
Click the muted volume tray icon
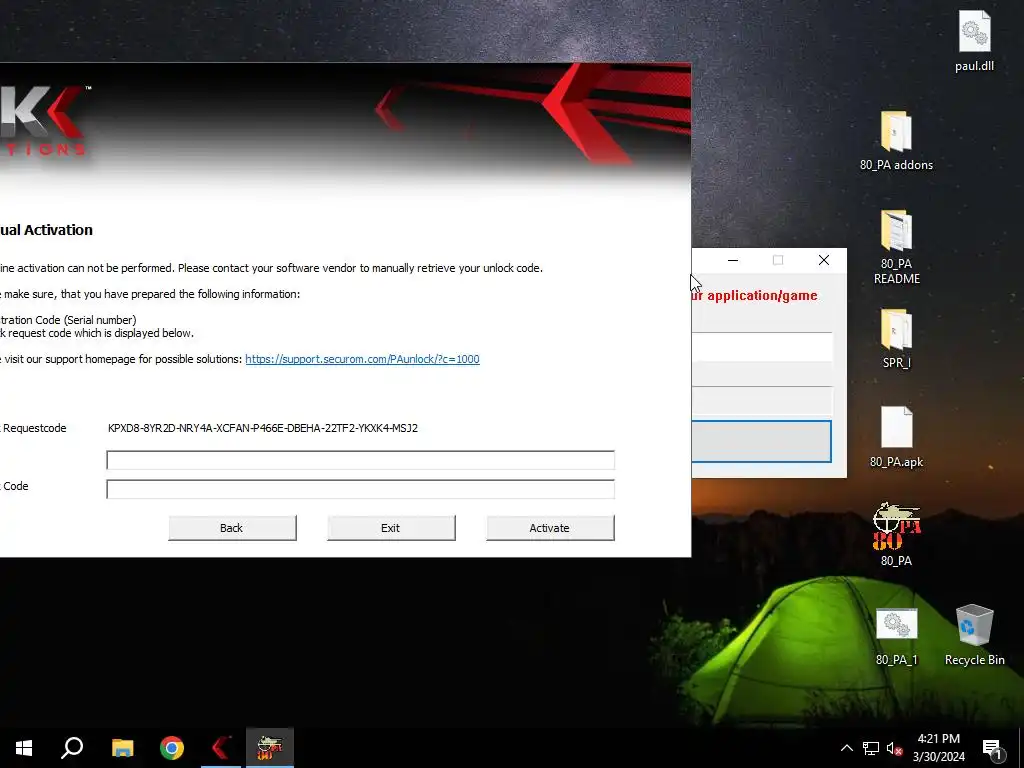pyautogui.click(x=894, y=748)
